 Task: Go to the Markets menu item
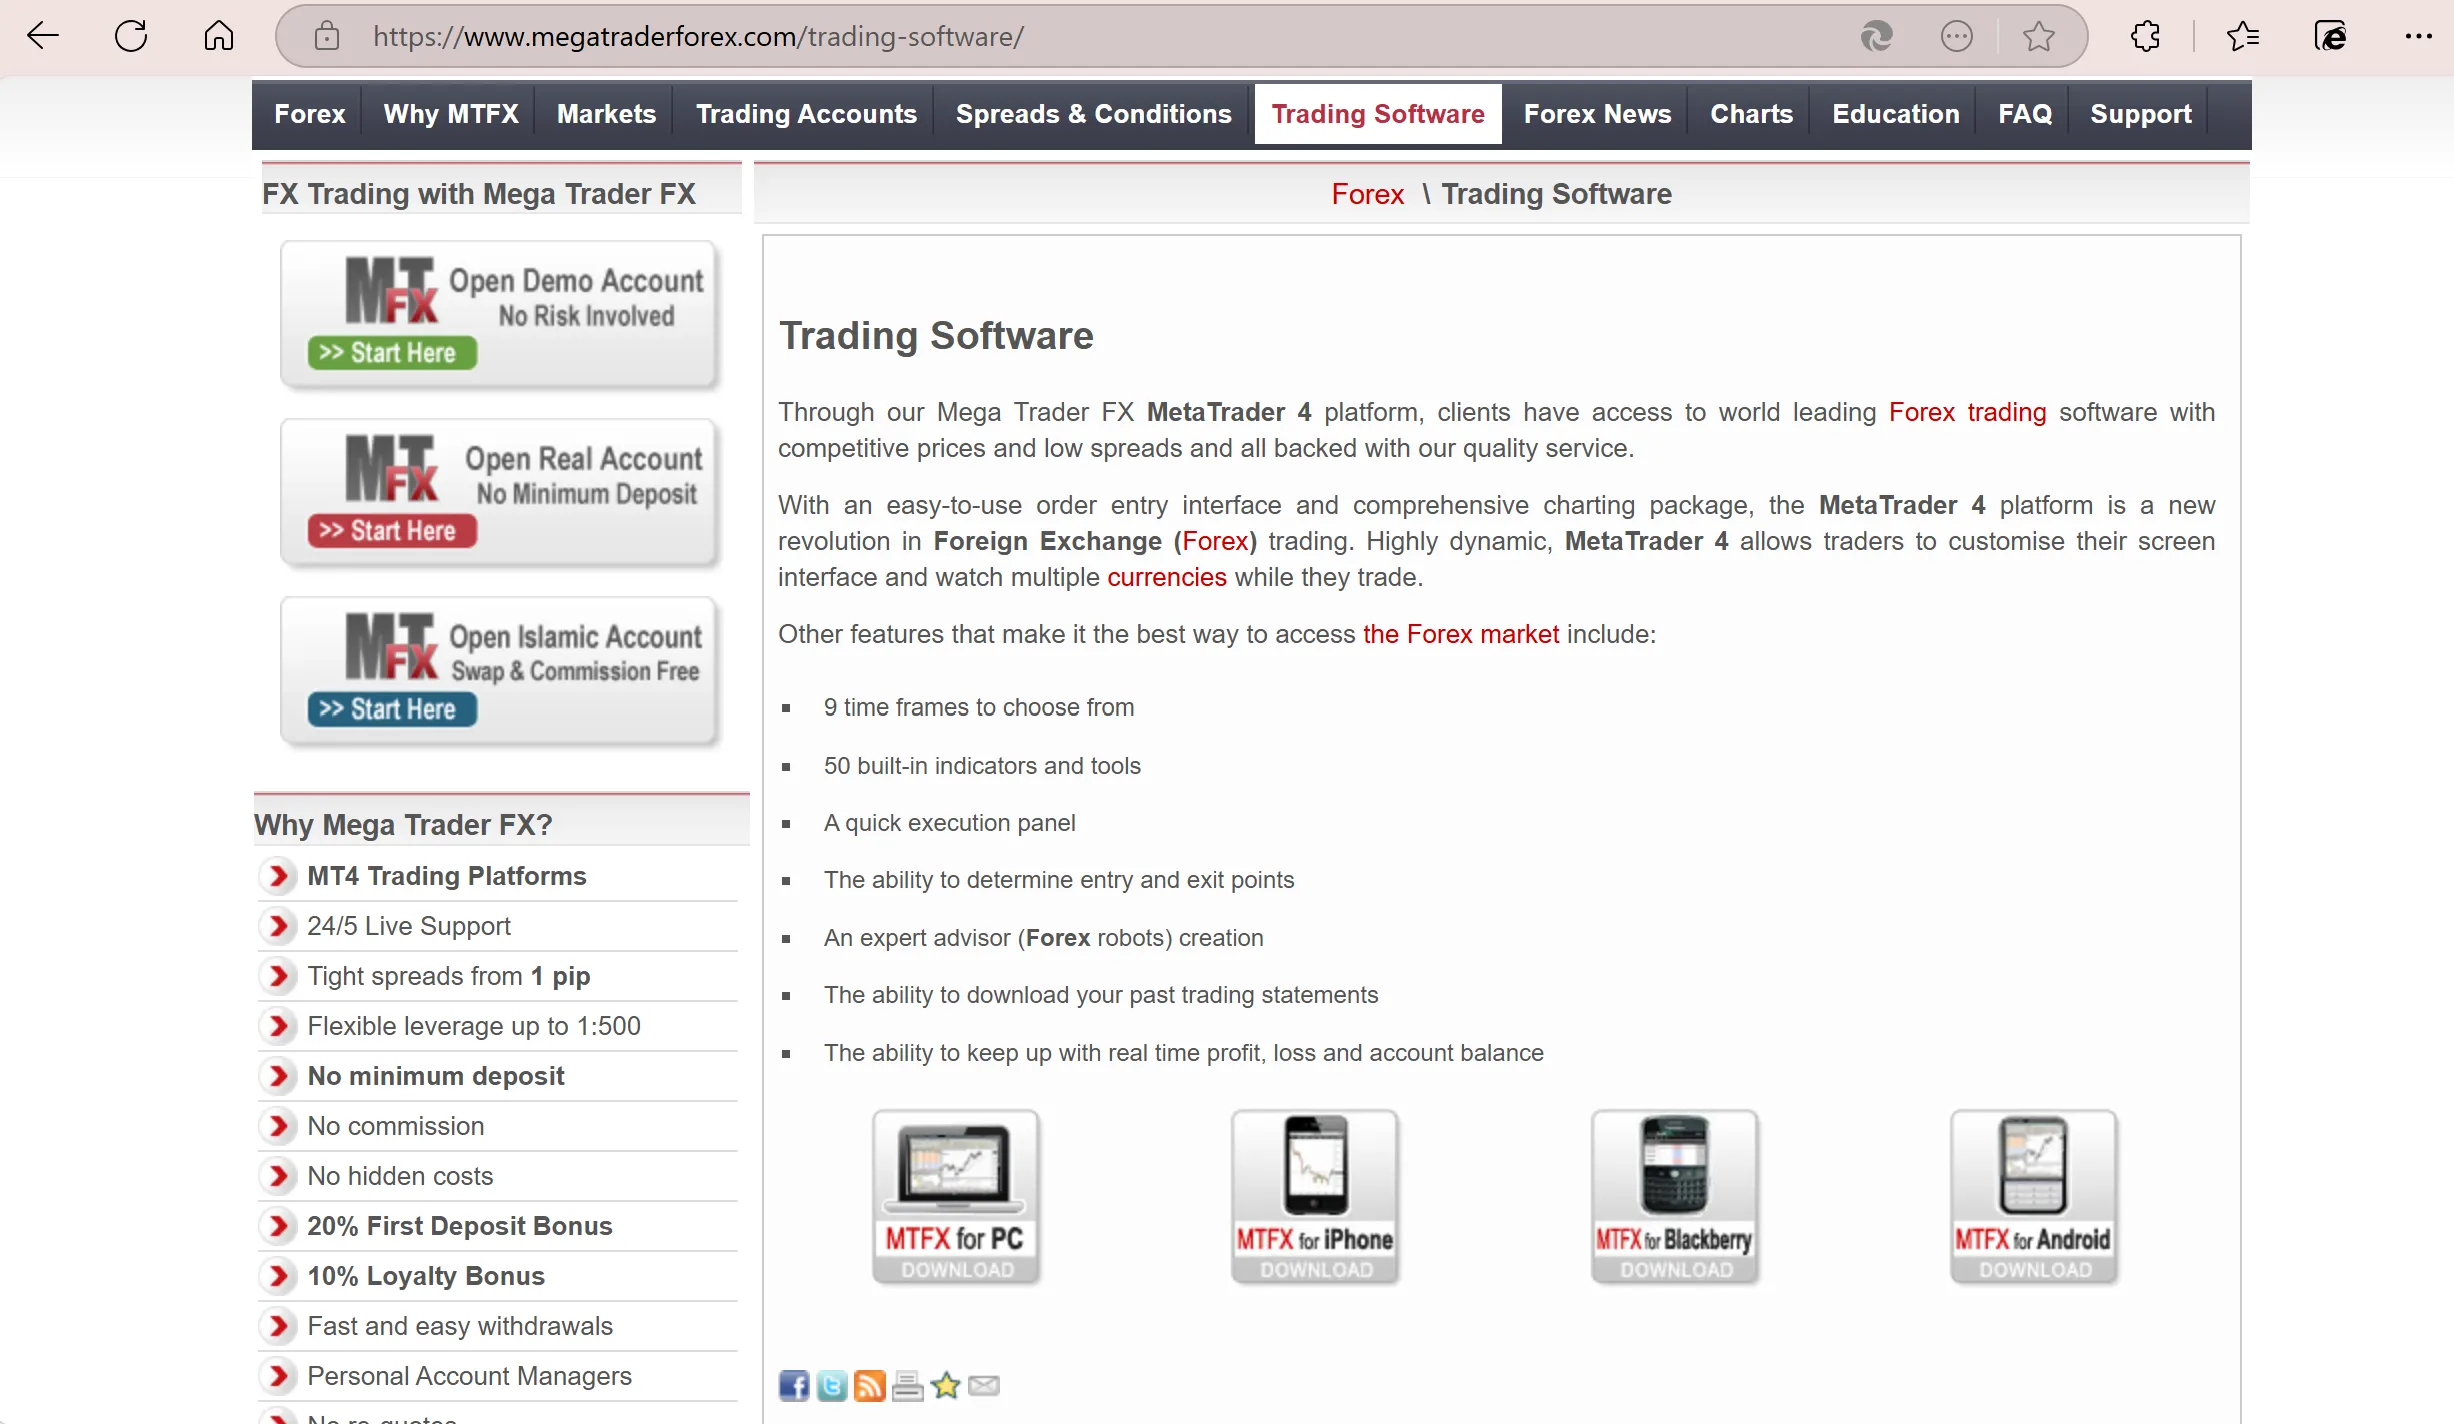(x=606, y=114)
